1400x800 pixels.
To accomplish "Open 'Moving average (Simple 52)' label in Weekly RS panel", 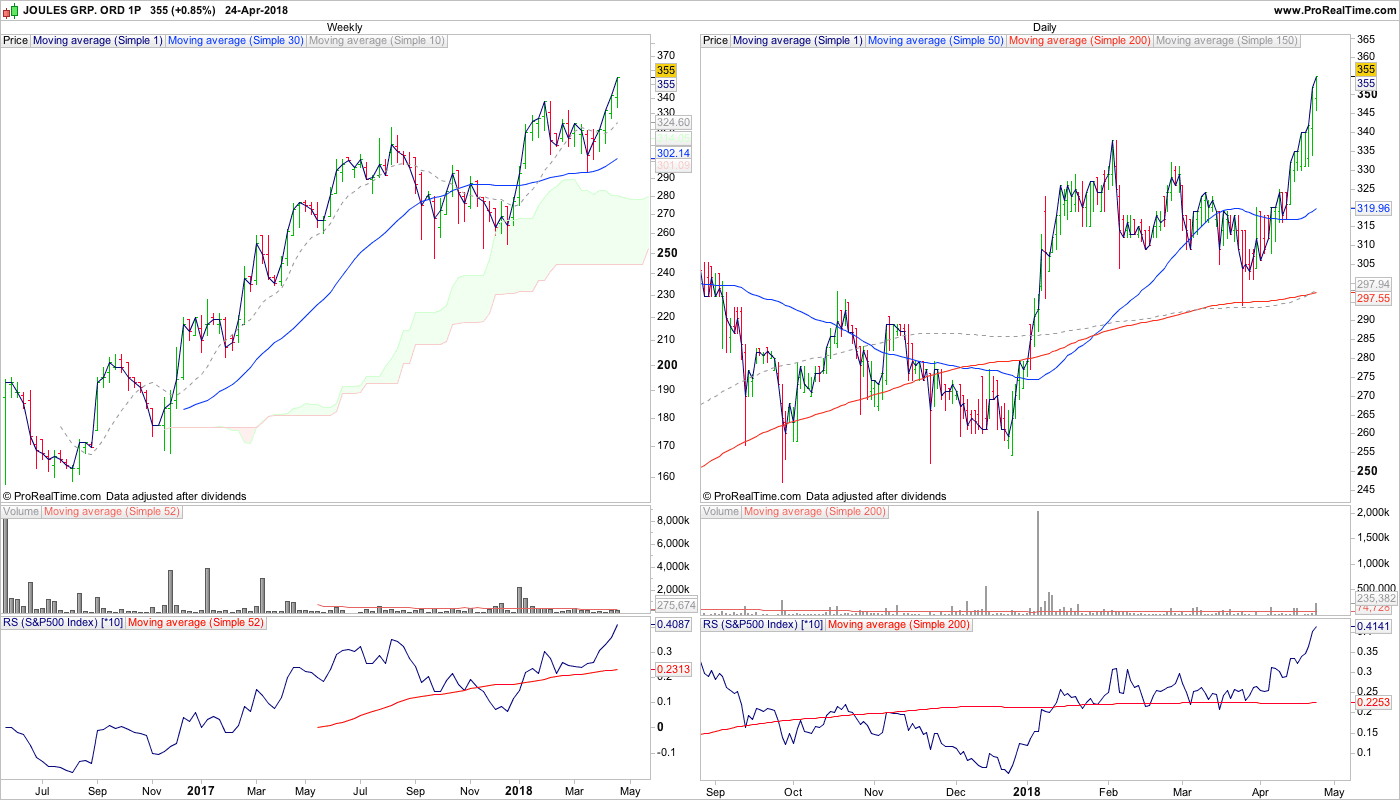I will point(196,623).
